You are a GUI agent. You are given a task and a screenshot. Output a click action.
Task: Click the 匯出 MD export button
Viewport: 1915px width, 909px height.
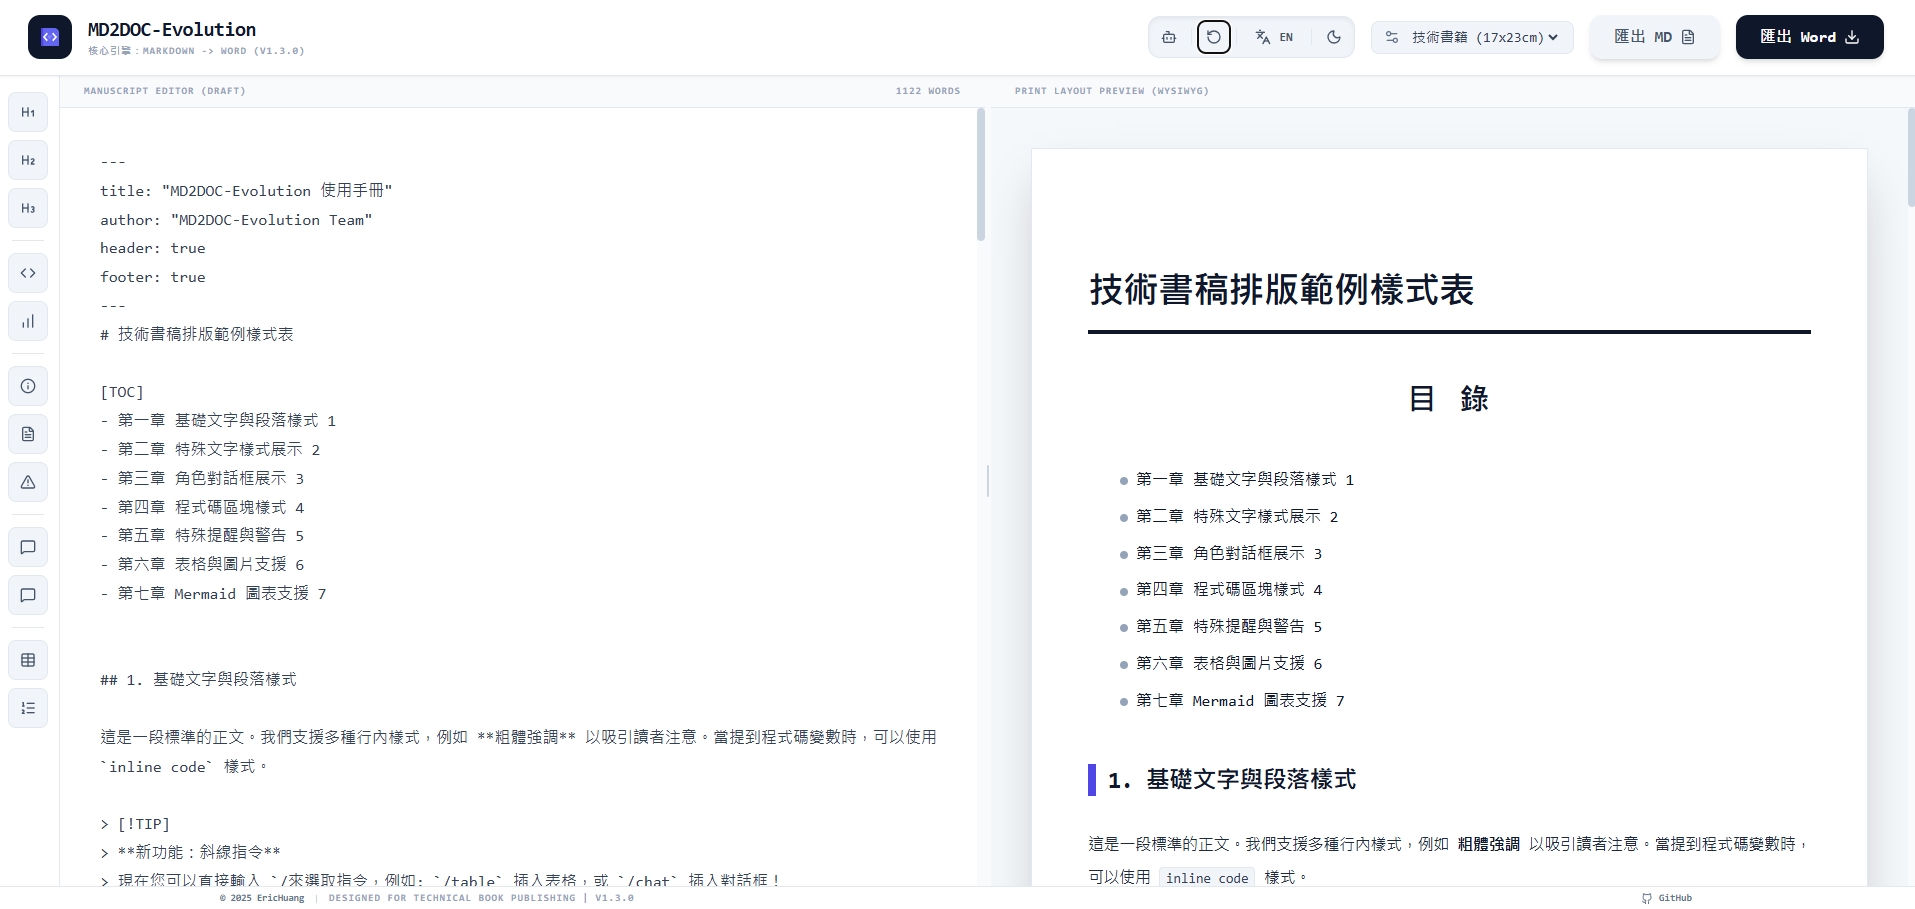(1654, 37)
